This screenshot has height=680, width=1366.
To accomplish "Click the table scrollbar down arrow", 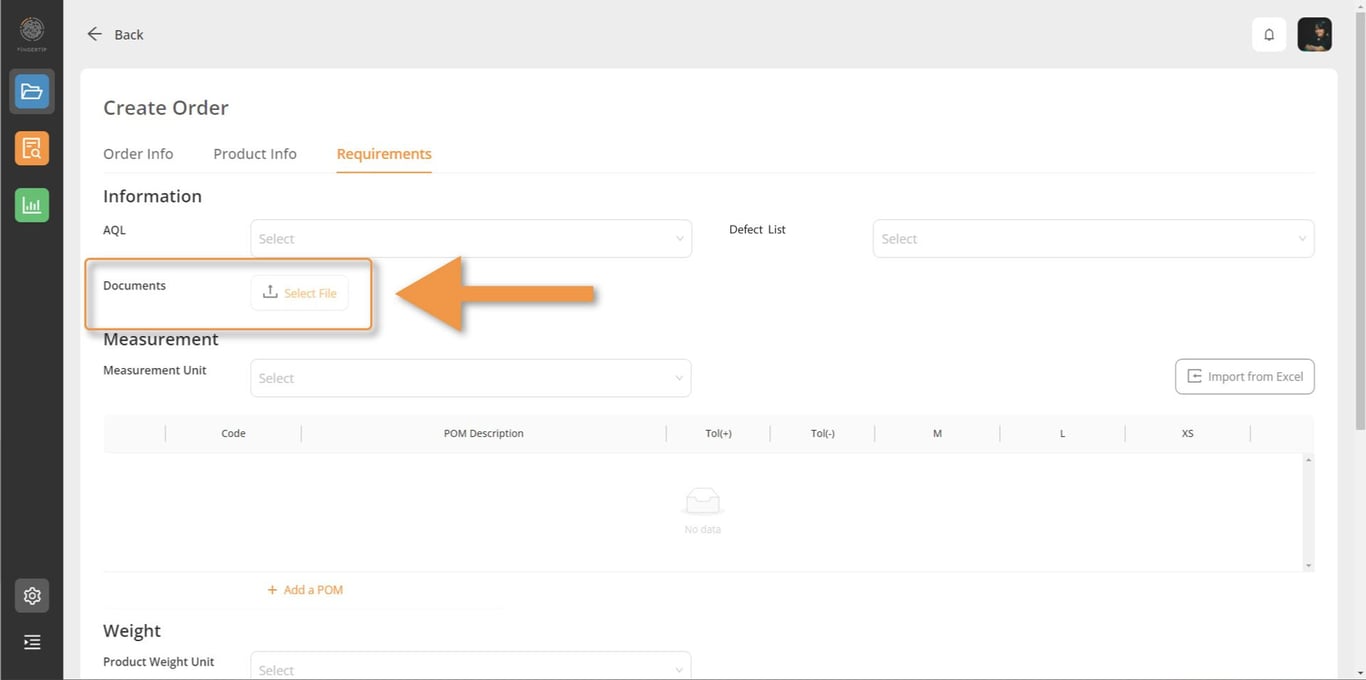I will (1308, 566).
